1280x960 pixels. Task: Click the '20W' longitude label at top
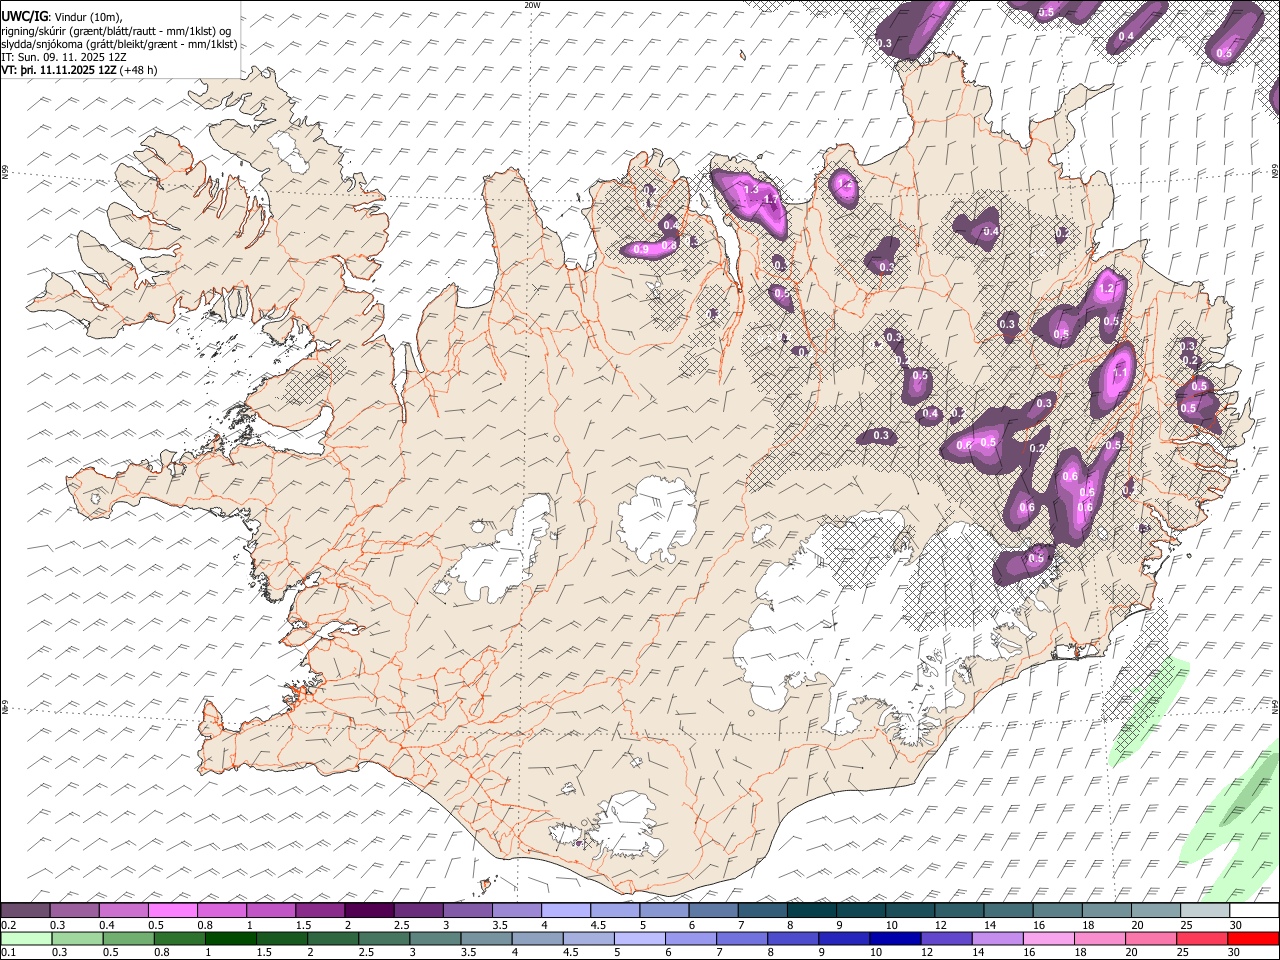pyautogui.click(x=532, y=5)
